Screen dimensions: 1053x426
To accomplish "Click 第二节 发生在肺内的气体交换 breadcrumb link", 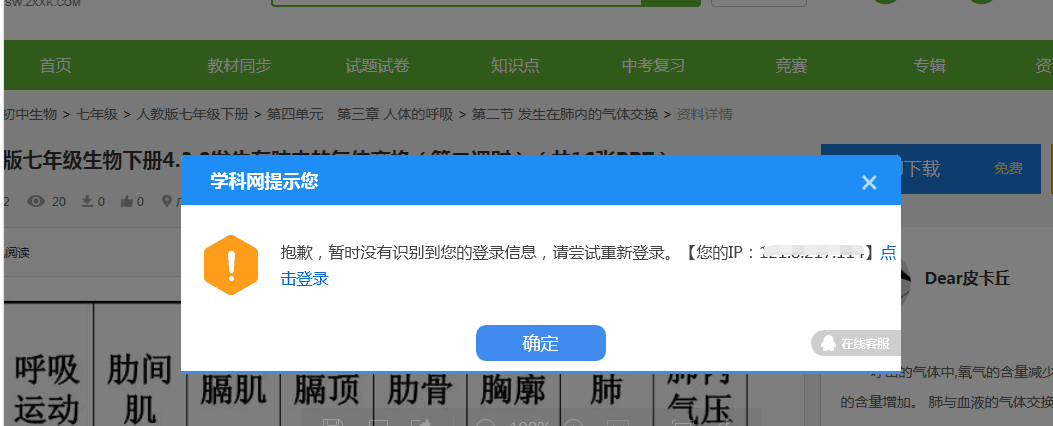I will (565, 114).
